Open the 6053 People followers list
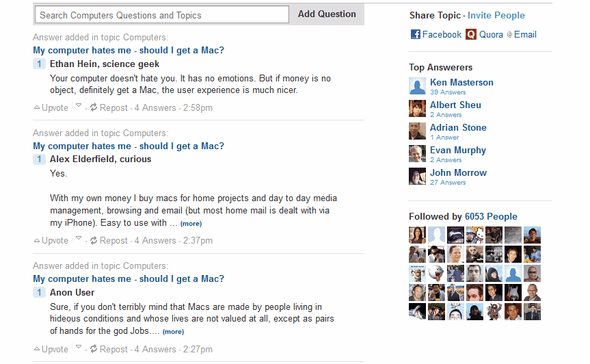 pos(491,217)
